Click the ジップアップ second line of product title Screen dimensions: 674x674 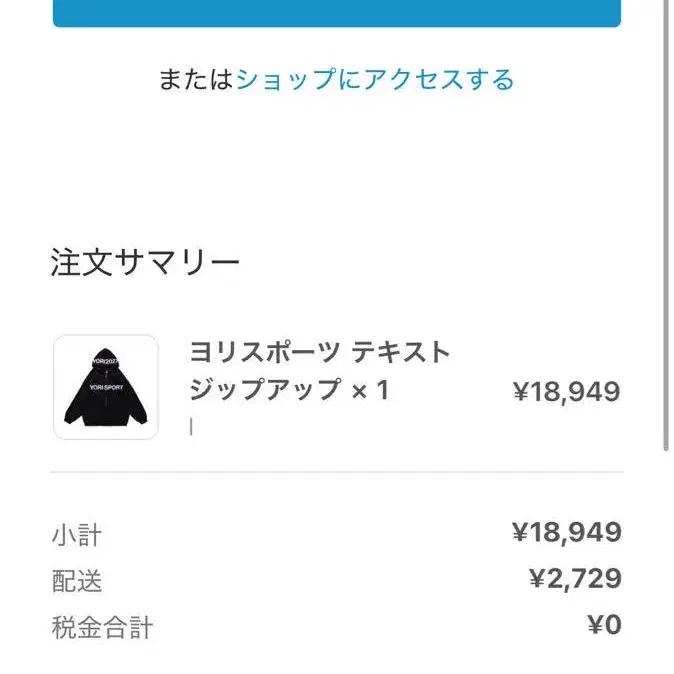coord(265,390)
